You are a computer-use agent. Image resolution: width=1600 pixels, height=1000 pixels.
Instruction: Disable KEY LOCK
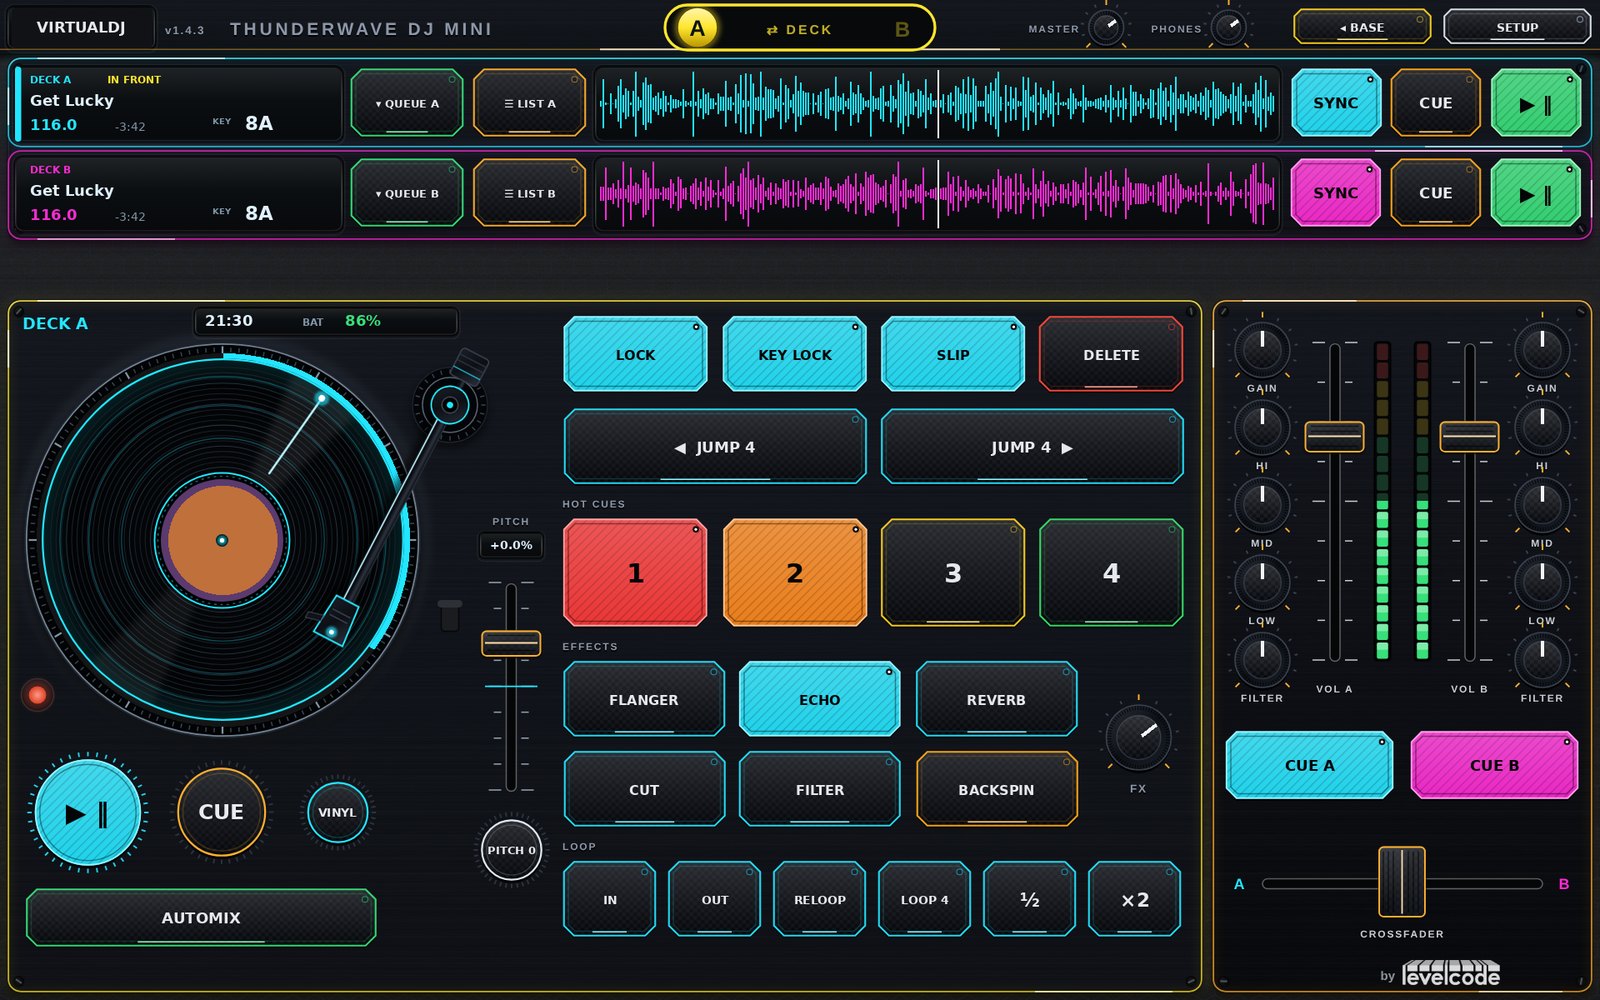(x=794, y=355)
